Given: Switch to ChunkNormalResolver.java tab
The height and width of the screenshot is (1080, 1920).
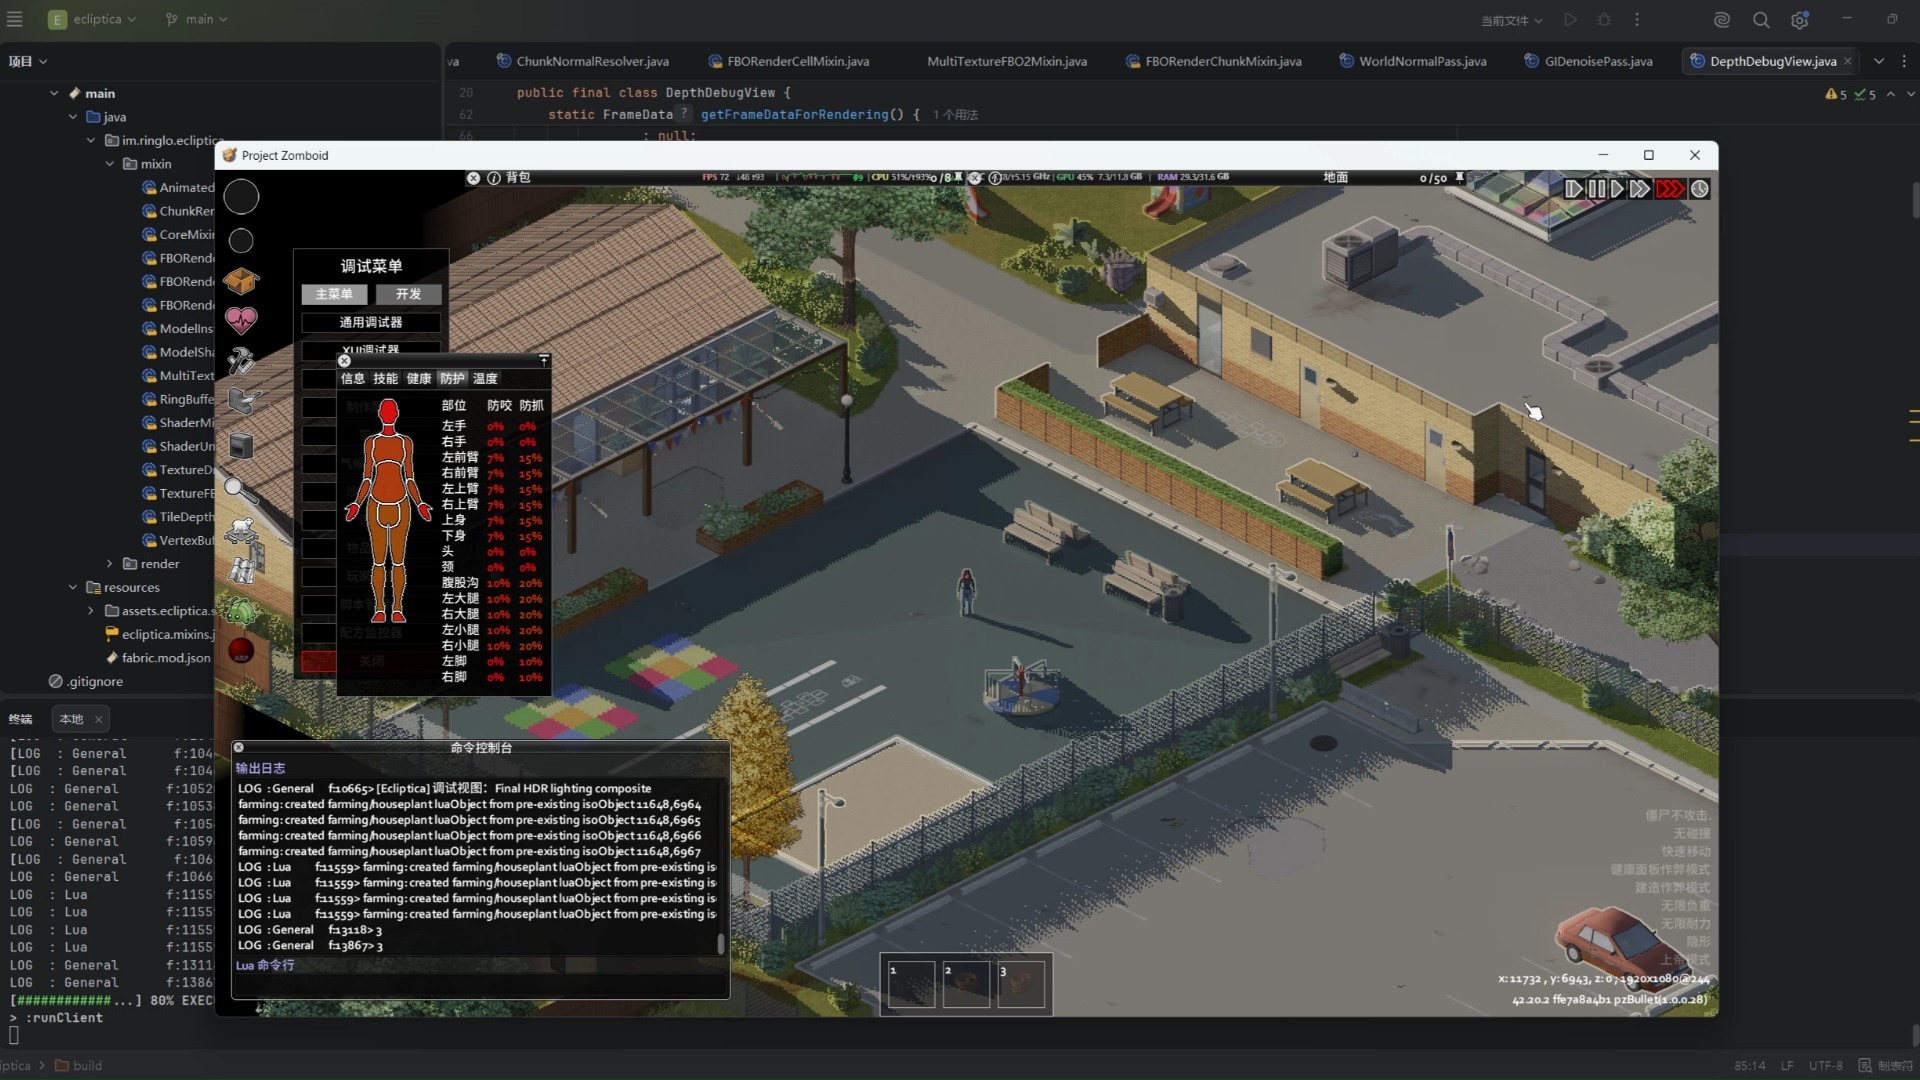Looking at the screenshot, I should [x=583, y=61].
